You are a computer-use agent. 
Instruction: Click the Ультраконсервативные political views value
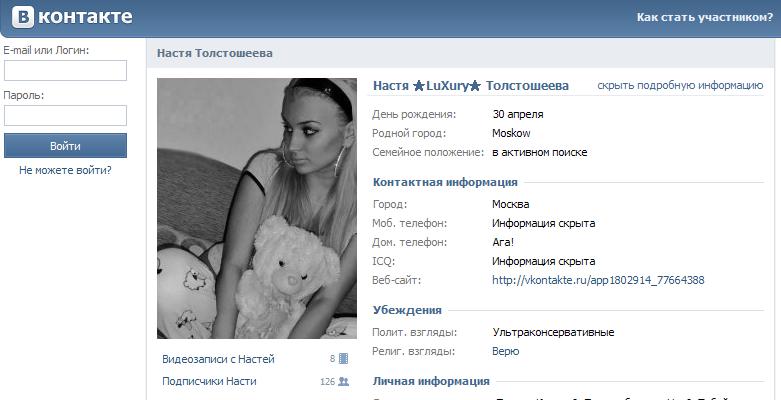553,332
